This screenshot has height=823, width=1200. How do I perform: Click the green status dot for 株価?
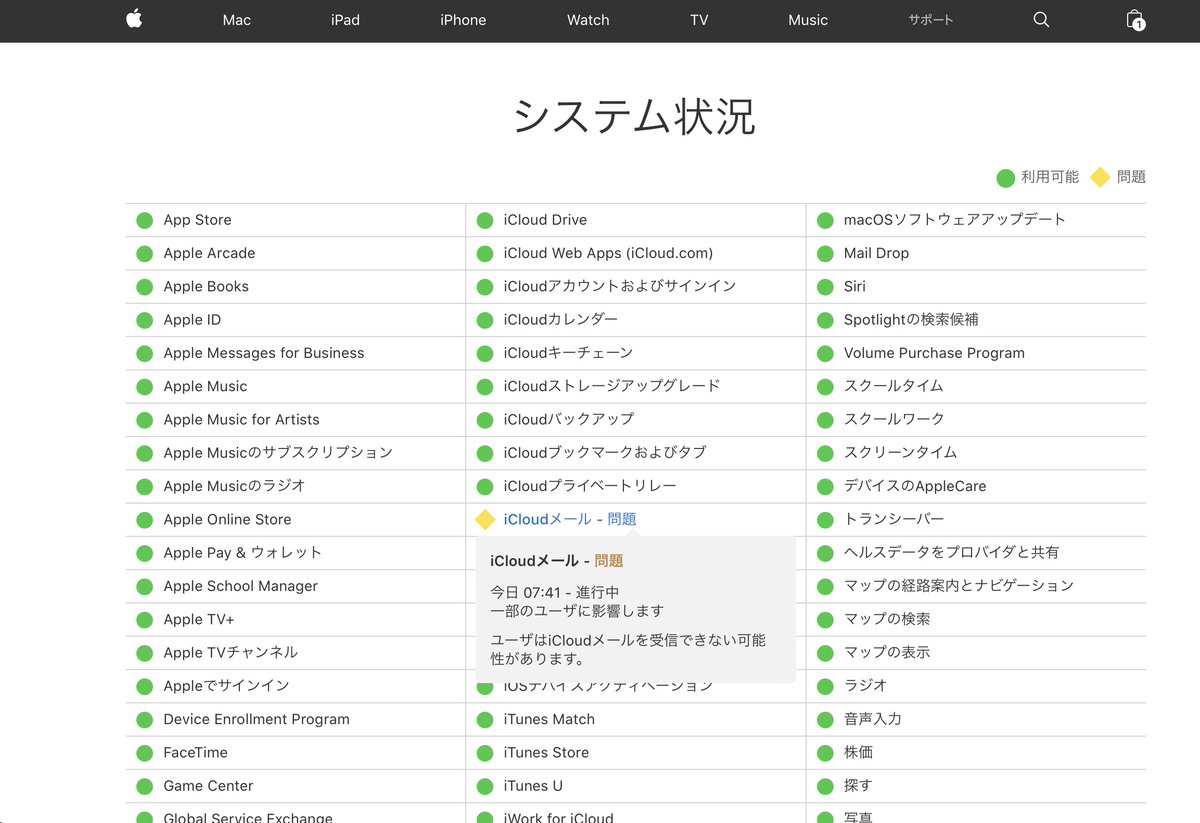[825, 752]
